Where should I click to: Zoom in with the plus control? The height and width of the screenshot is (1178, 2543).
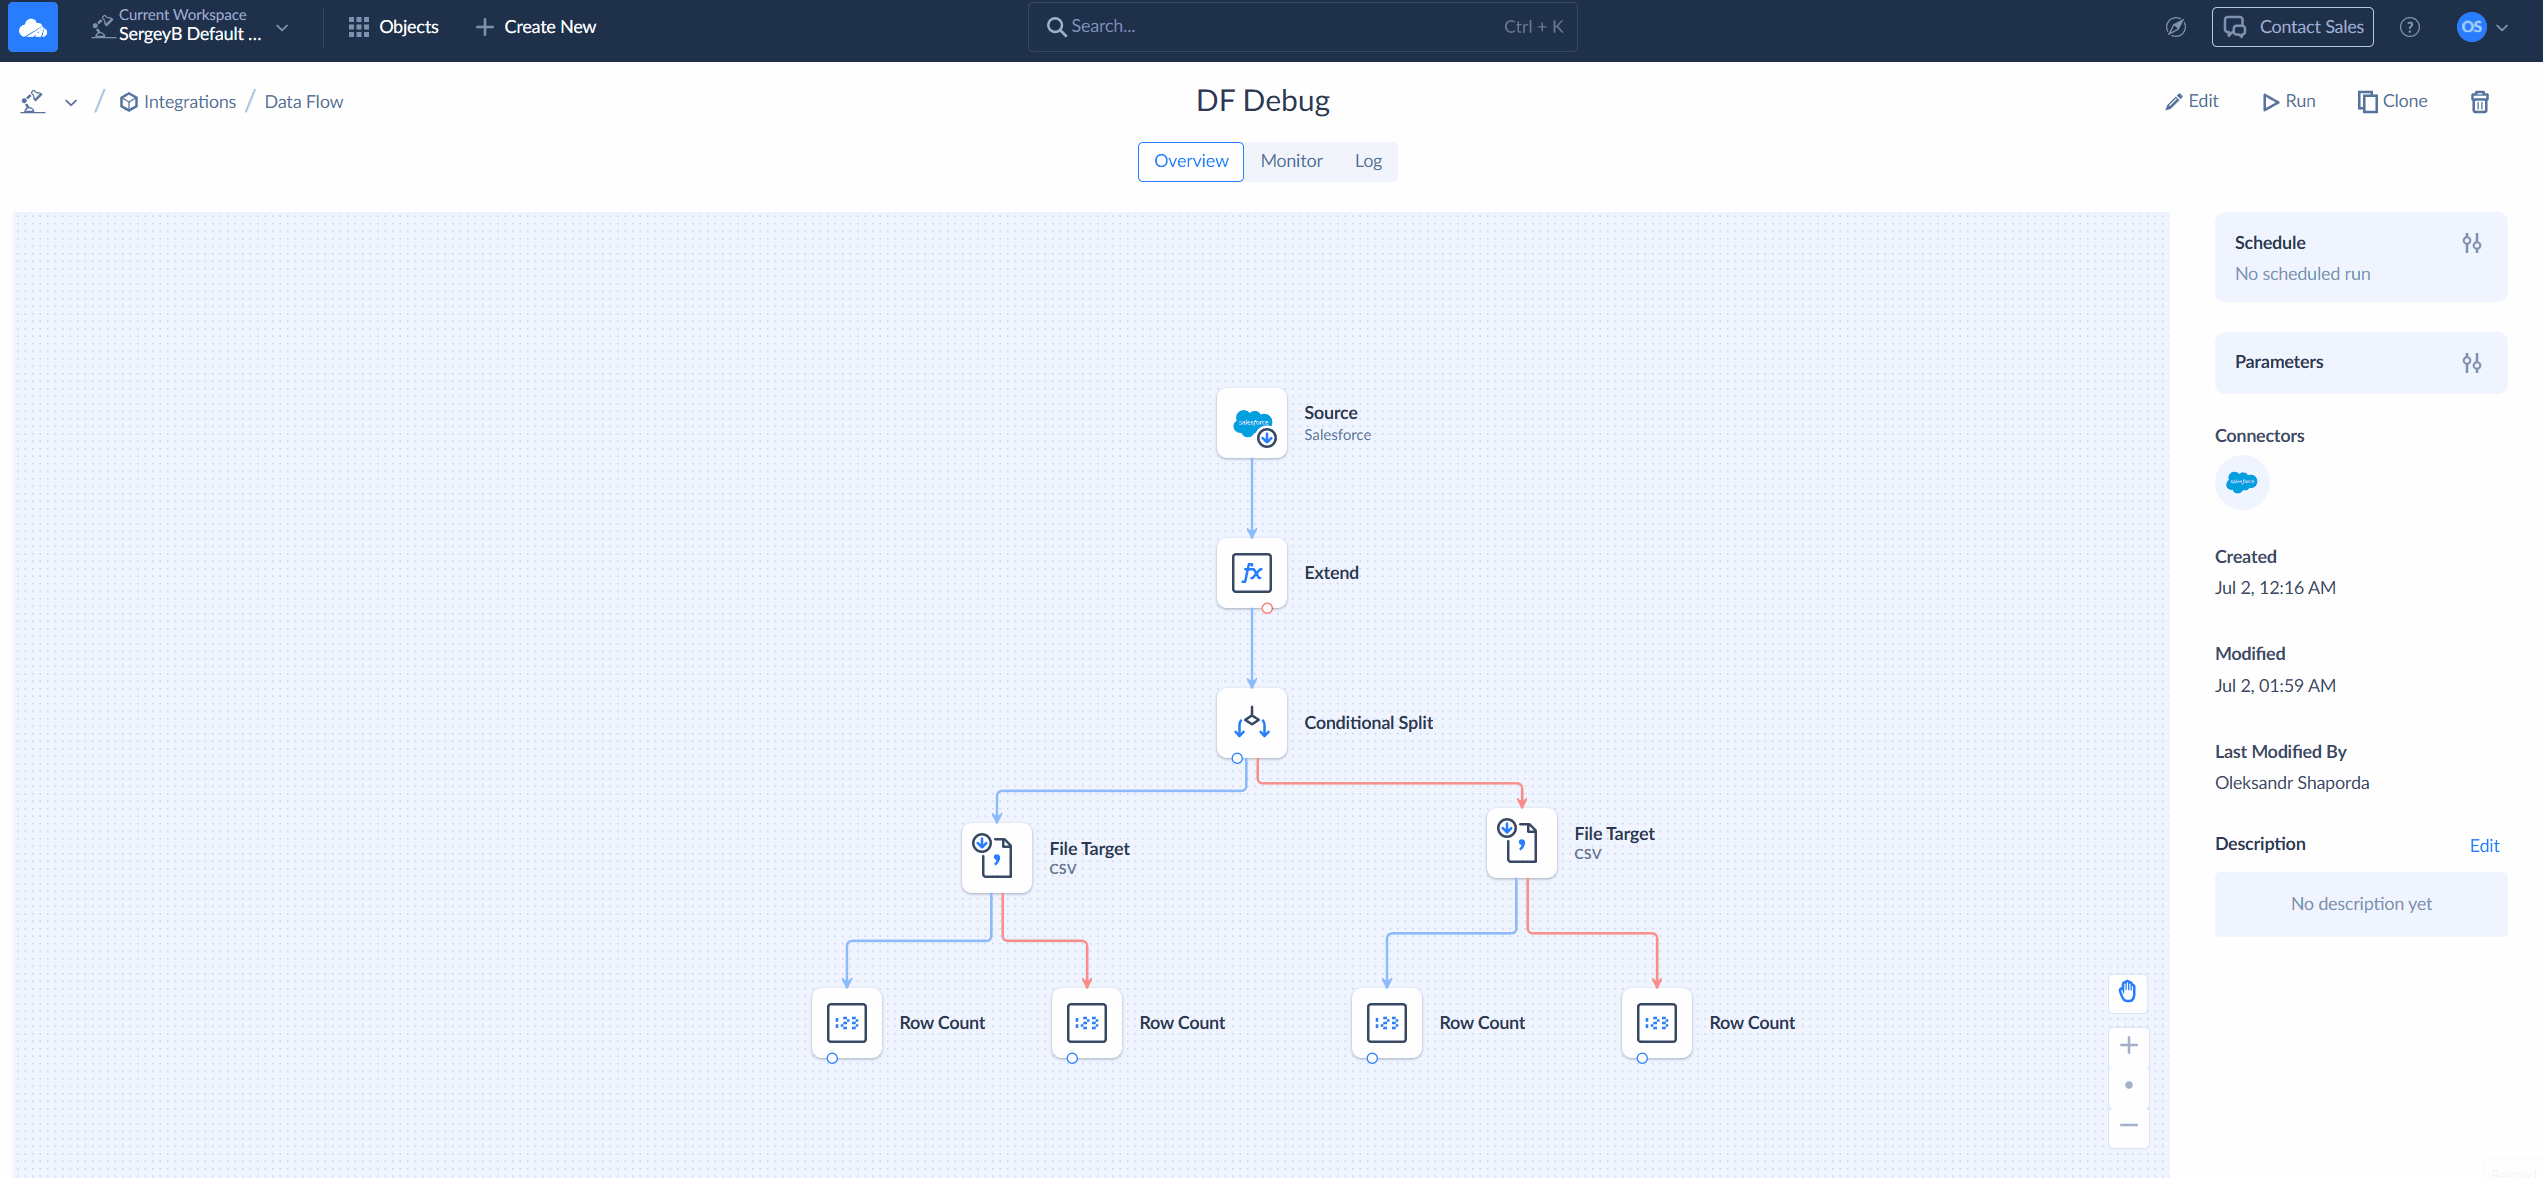click(2129, 1045)
